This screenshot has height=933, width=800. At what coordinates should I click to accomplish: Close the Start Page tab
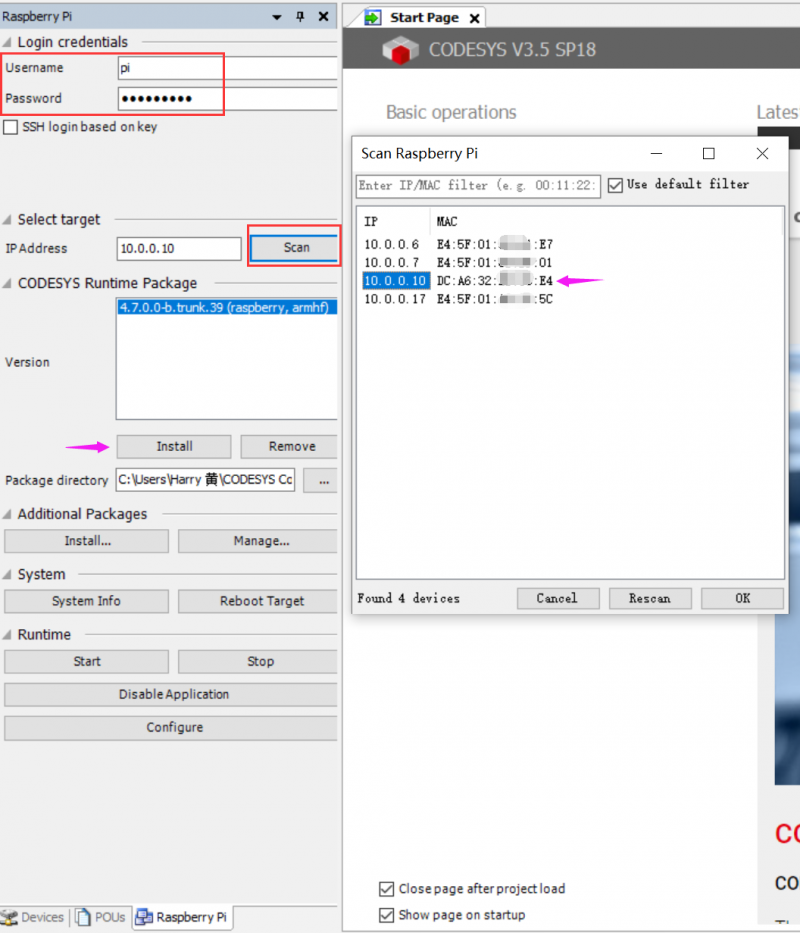[x=474, y=18]
